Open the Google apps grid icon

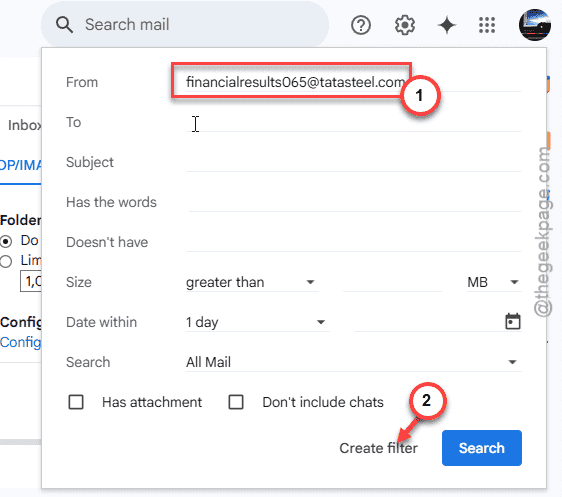point(487,25)
